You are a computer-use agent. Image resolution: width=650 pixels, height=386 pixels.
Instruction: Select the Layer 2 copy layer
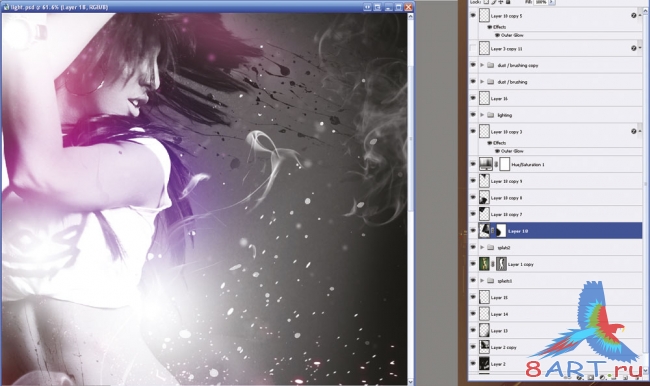pyautogui.click(x=555, y=347)
